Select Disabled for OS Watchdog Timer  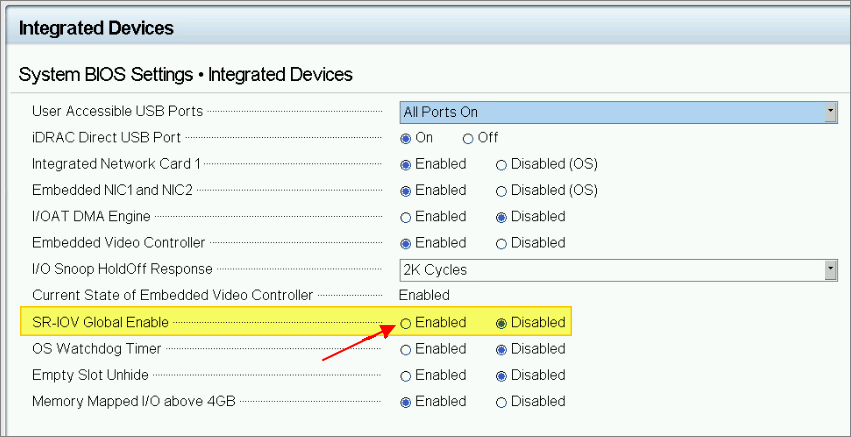[x=502, y=349]
